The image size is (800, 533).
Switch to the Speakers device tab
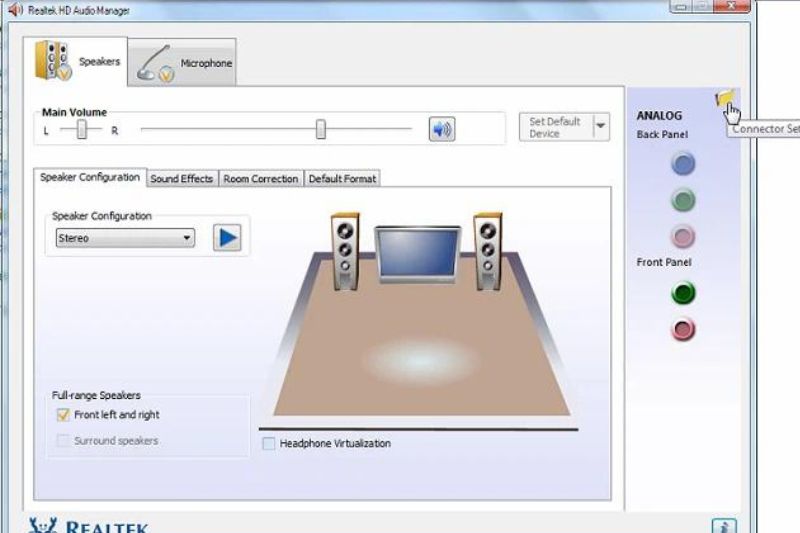76,62
